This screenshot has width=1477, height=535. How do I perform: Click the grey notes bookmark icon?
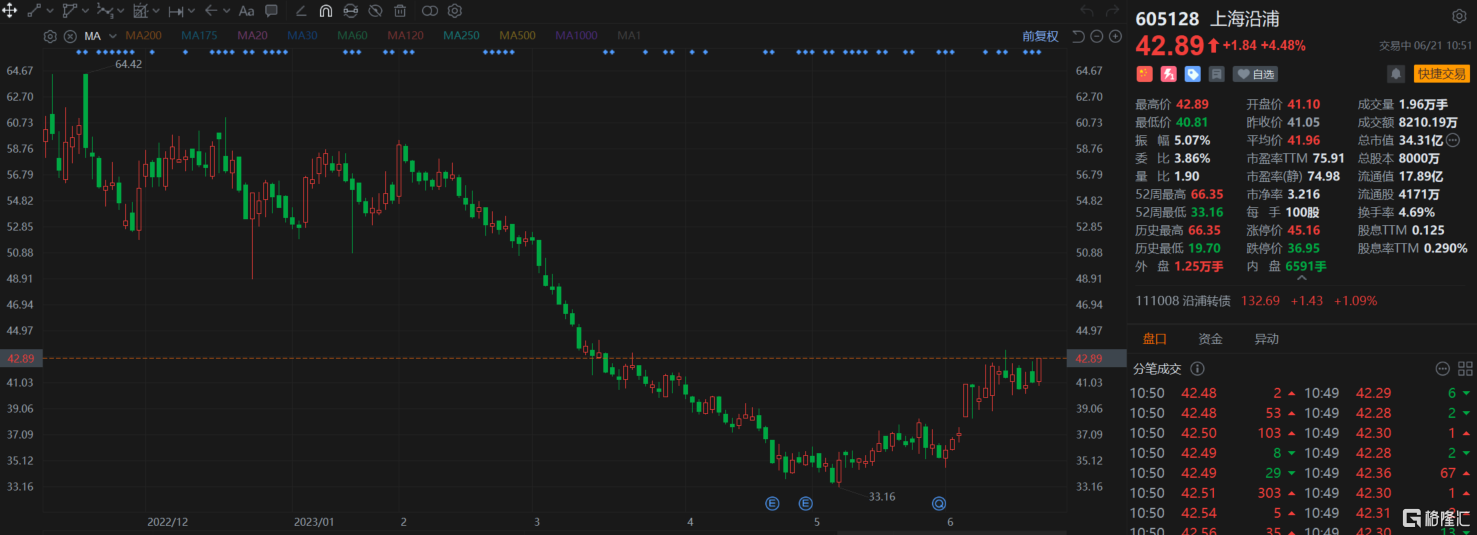1216,74
